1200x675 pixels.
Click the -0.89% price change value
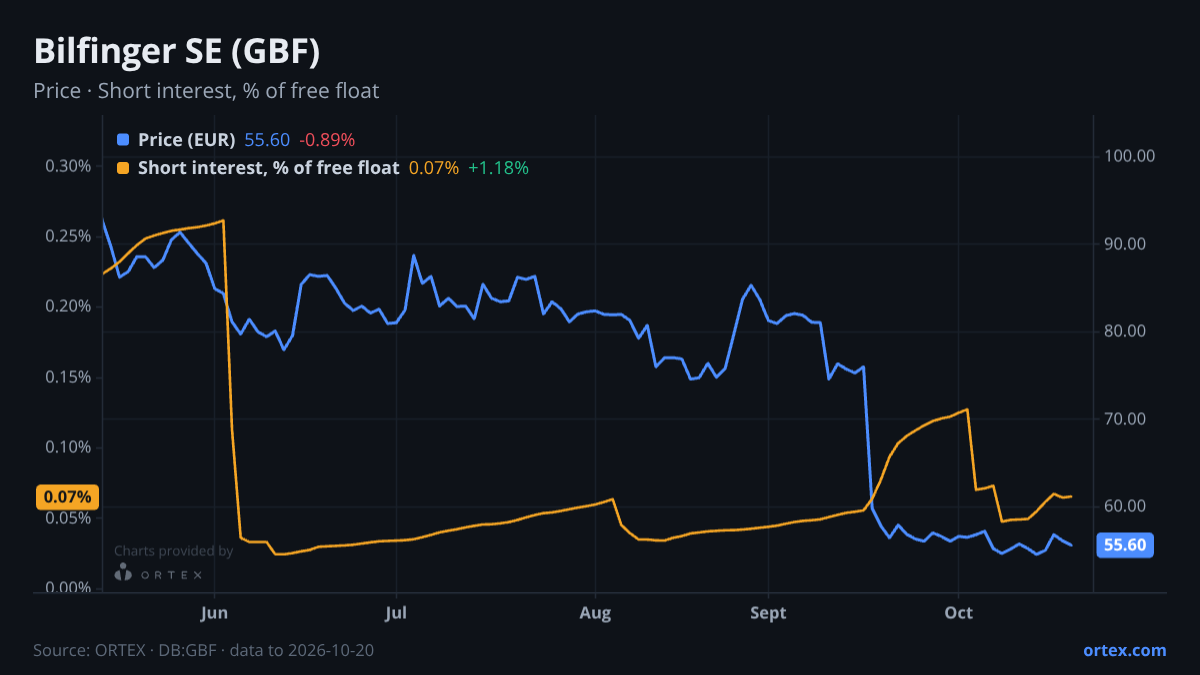click(x=327, y=140)
